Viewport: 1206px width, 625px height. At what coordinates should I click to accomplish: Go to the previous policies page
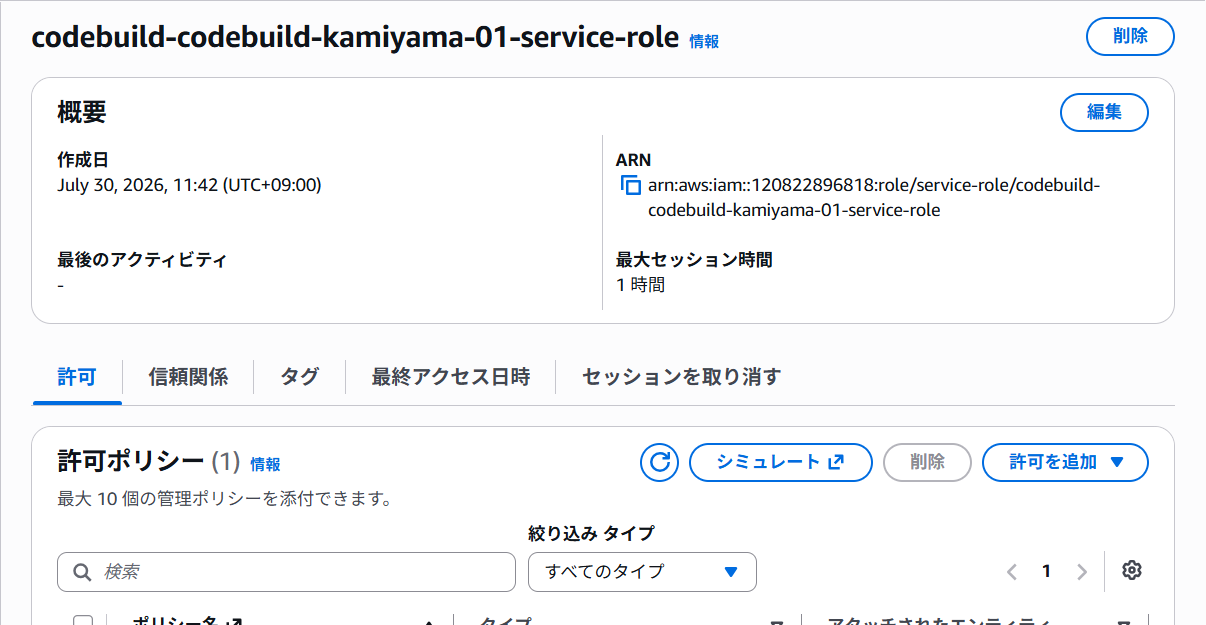(x=1011, y=572)
